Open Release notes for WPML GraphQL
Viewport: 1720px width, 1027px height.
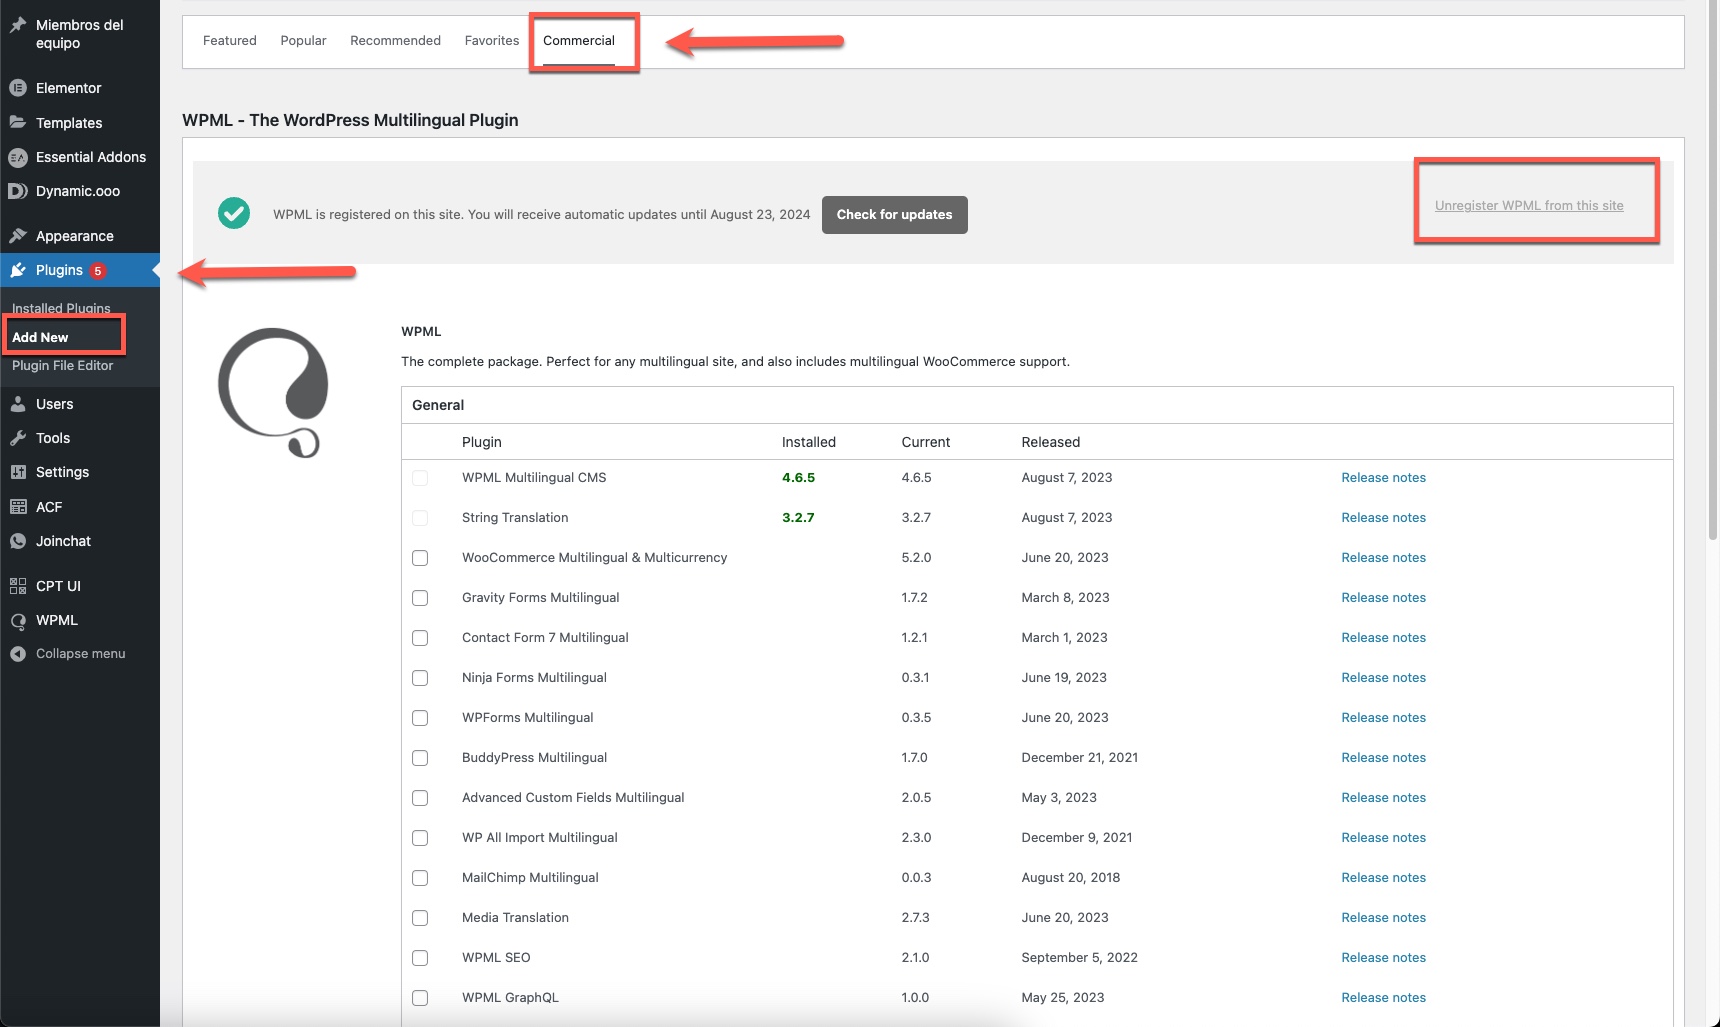[1383, 998]
